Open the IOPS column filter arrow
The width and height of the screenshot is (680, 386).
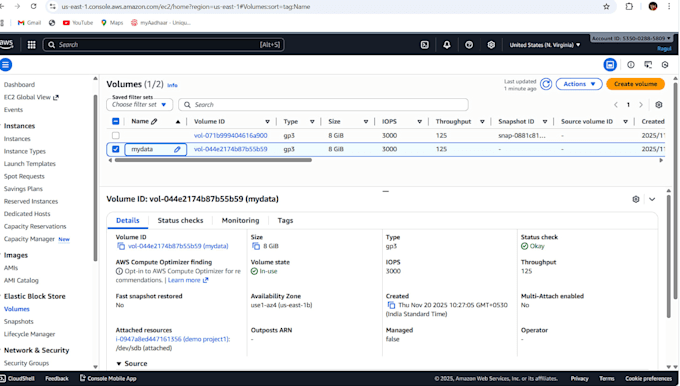[x=419, y=121]
